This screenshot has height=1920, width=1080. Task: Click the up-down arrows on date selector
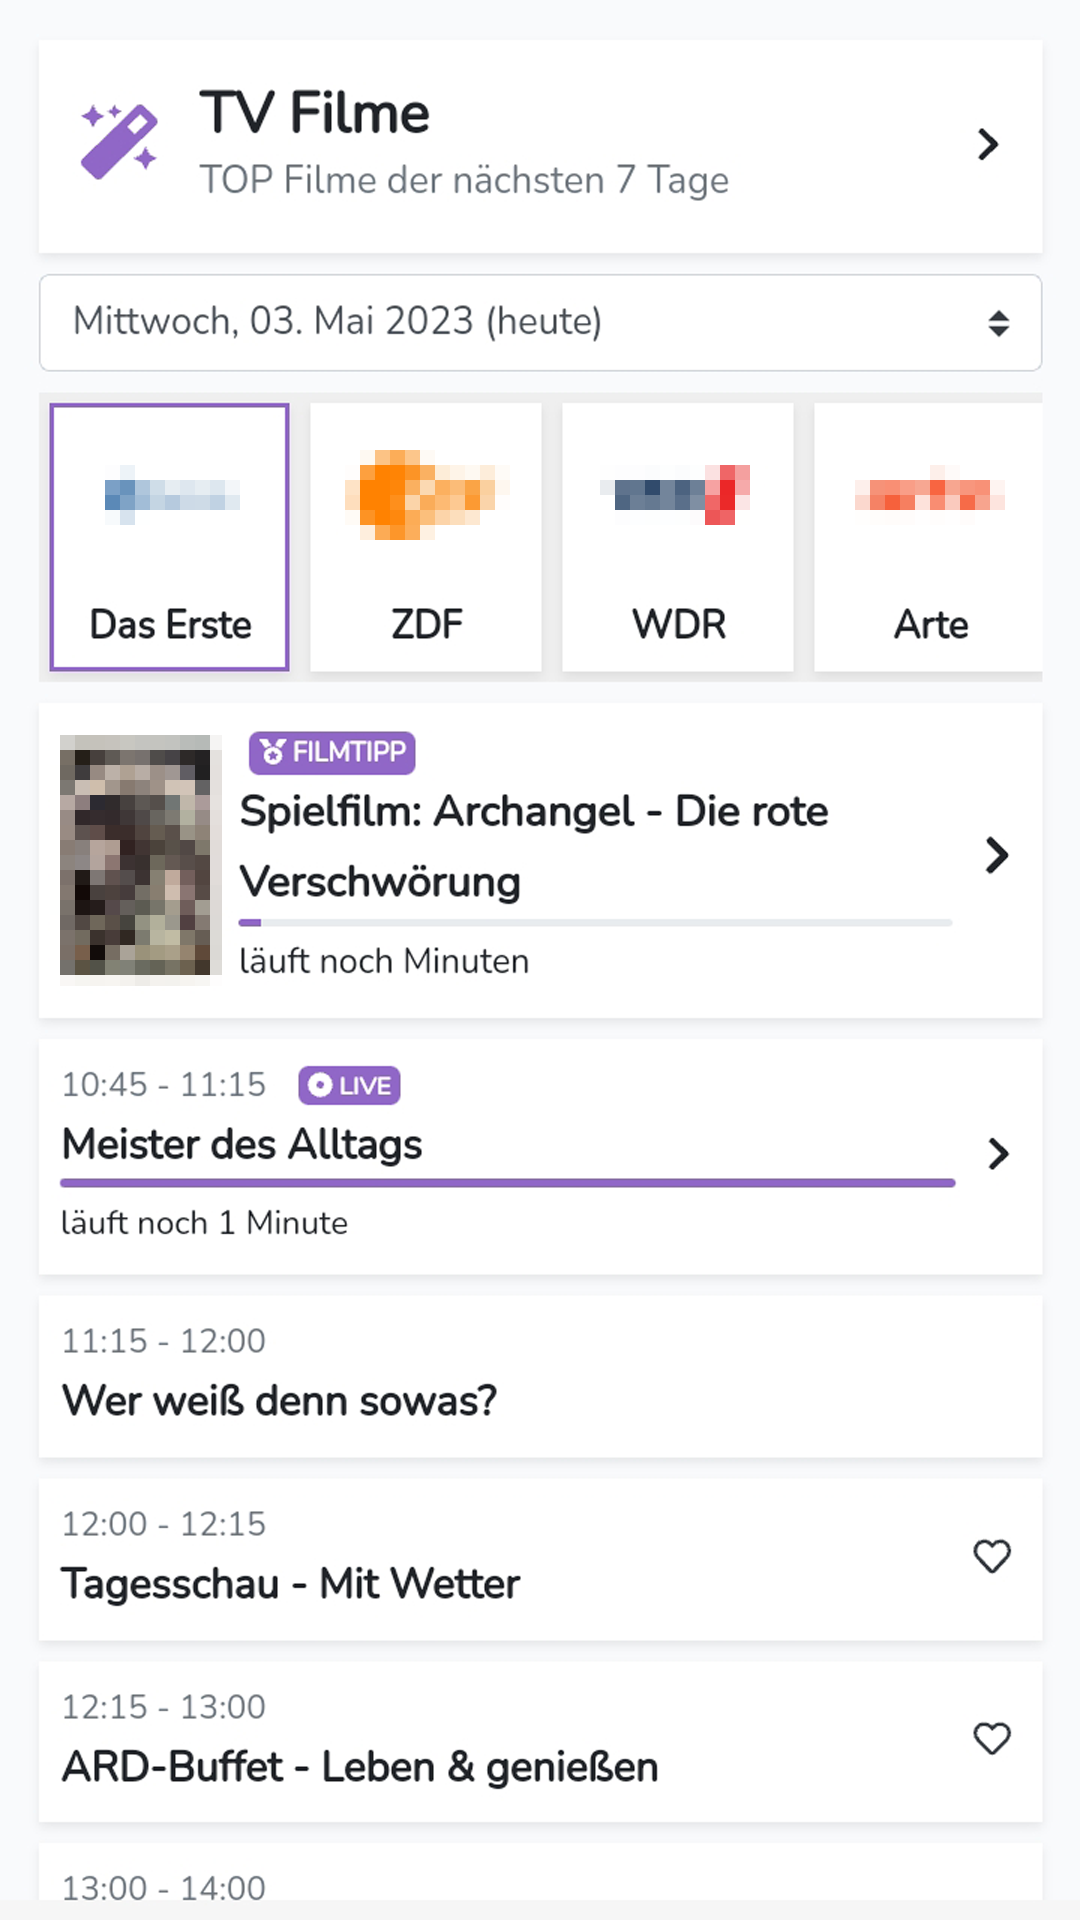998,323
